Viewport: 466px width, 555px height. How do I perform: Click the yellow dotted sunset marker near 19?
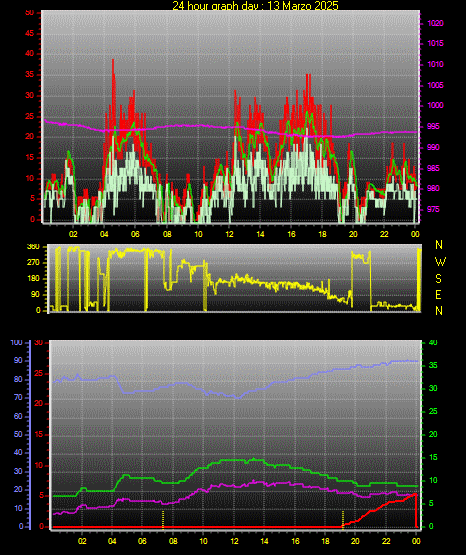(343, 519)
